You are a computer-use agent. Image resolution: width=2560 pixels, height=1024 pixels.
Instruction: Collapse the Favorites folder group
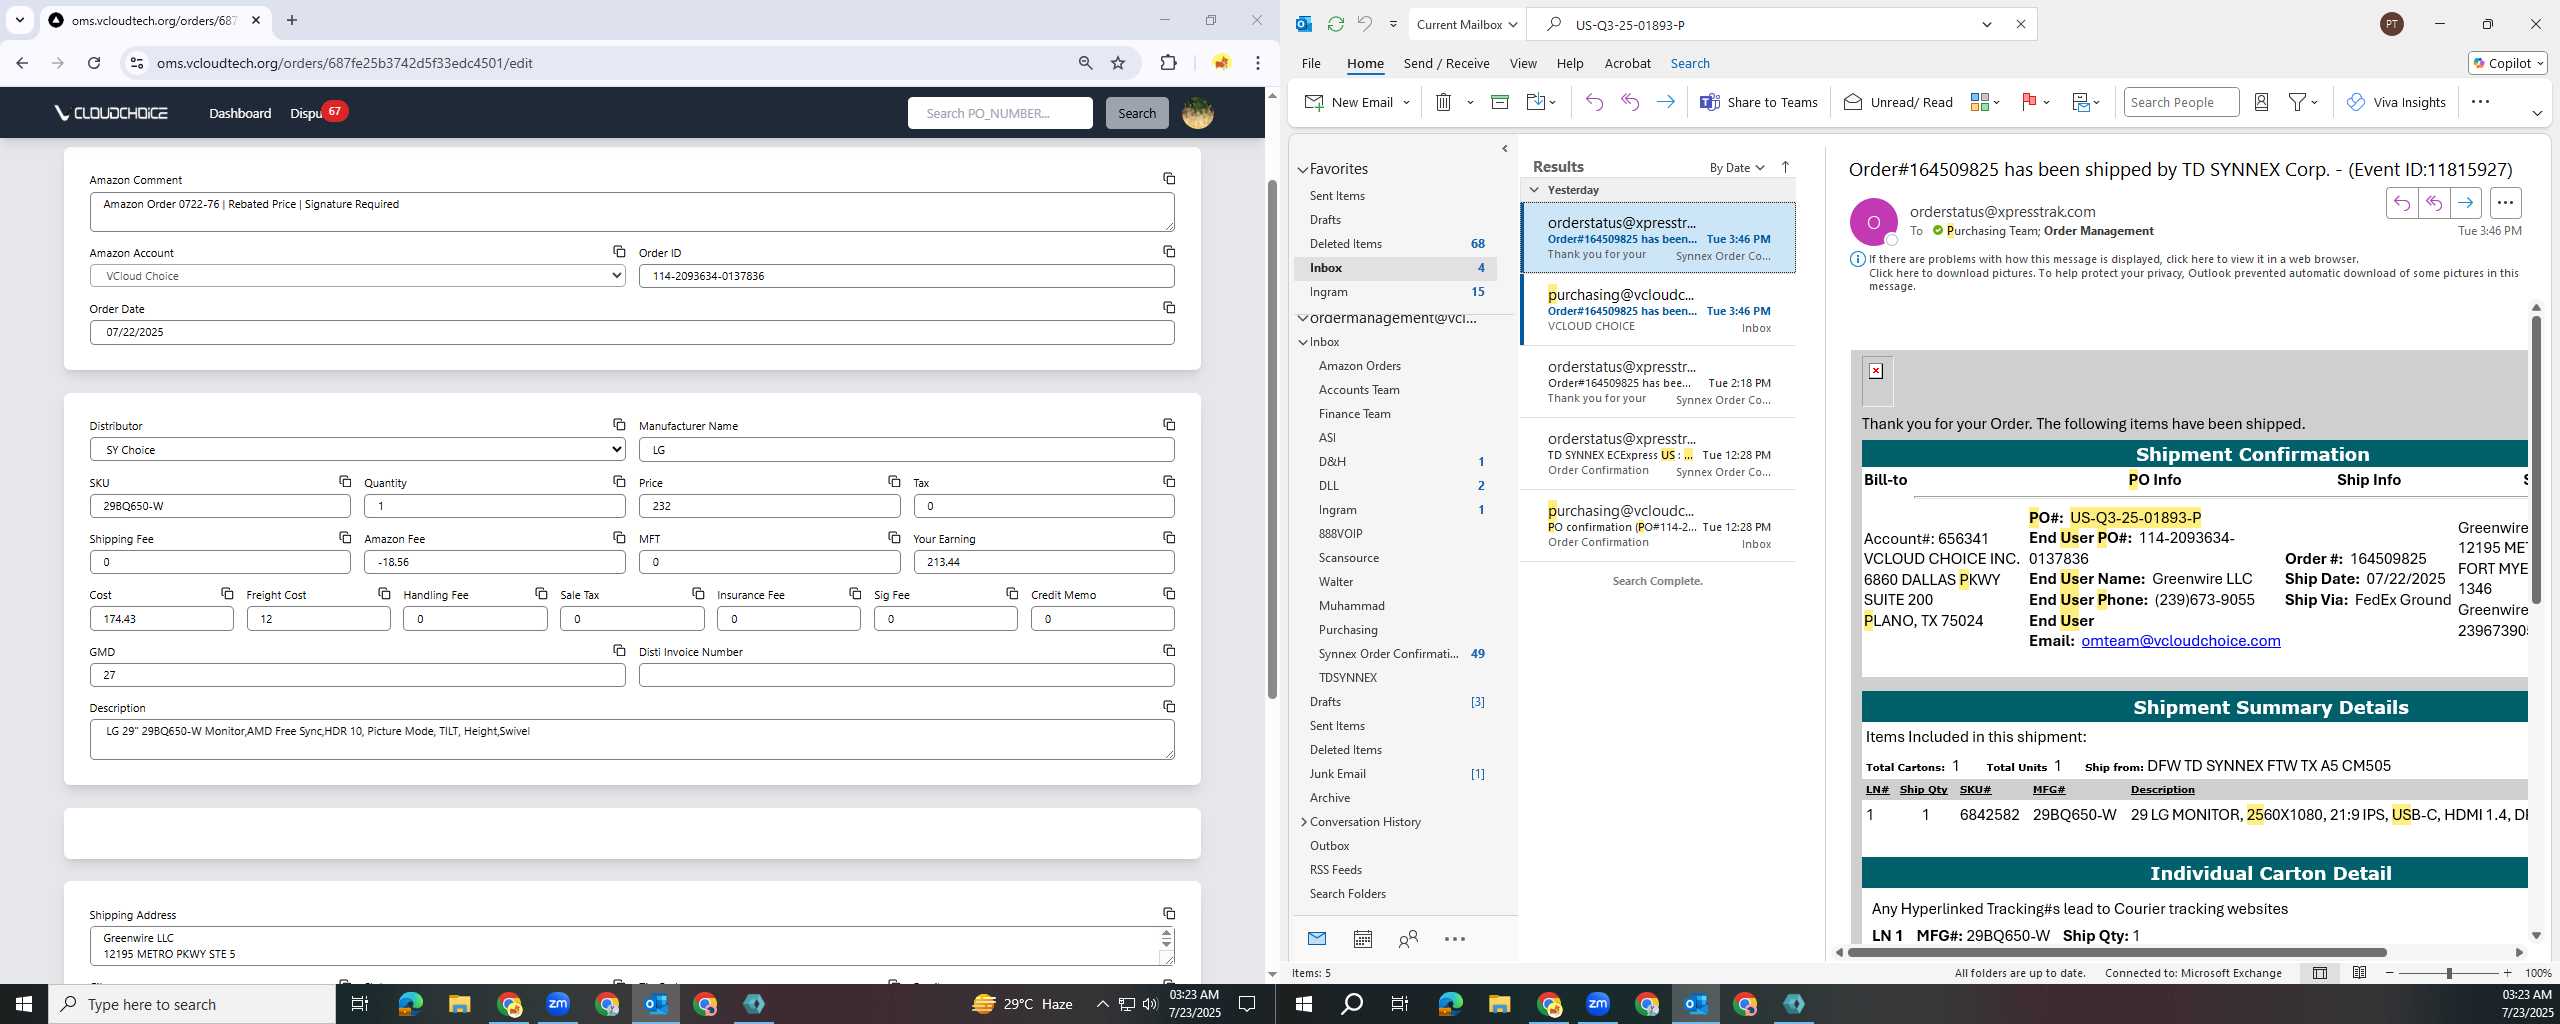(1302, 170)
